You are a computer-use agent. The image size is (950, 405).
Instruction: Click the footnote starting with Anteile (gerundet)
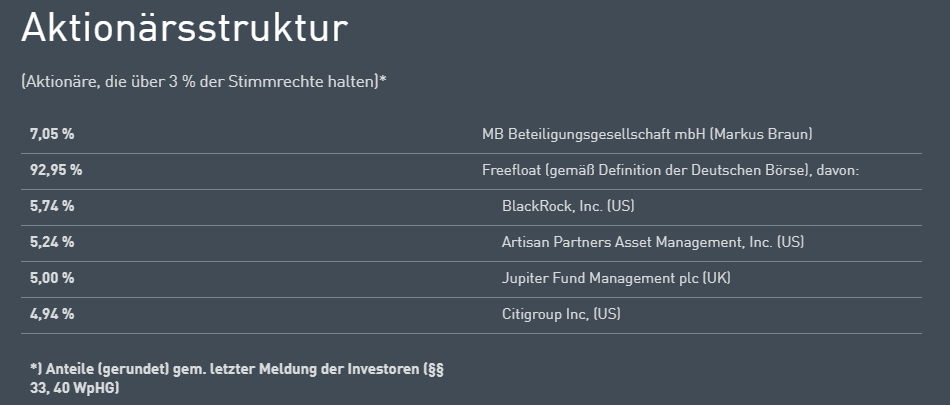click(x=236, y=369)
